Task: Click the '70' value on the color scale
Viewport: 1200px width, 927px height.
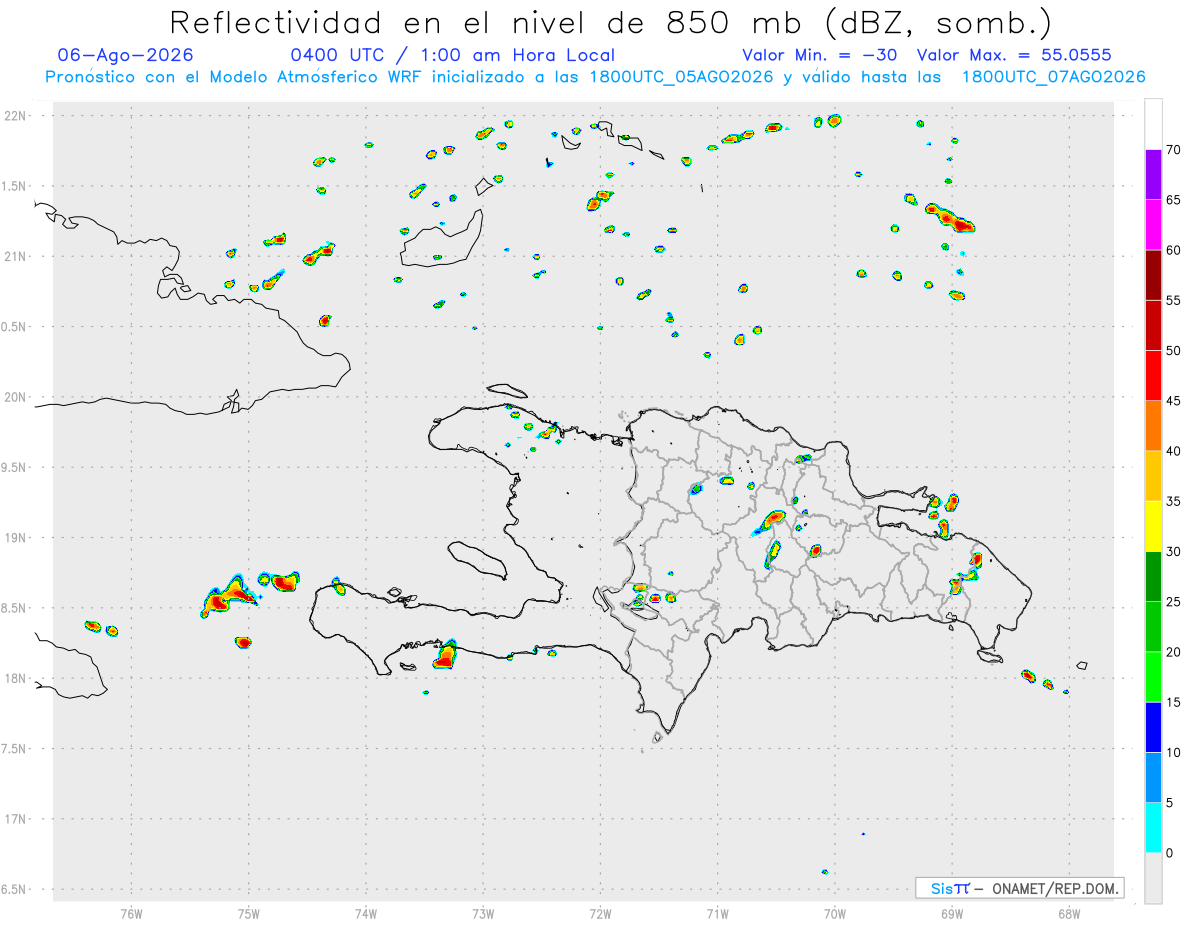Action: coord(1173,150)
